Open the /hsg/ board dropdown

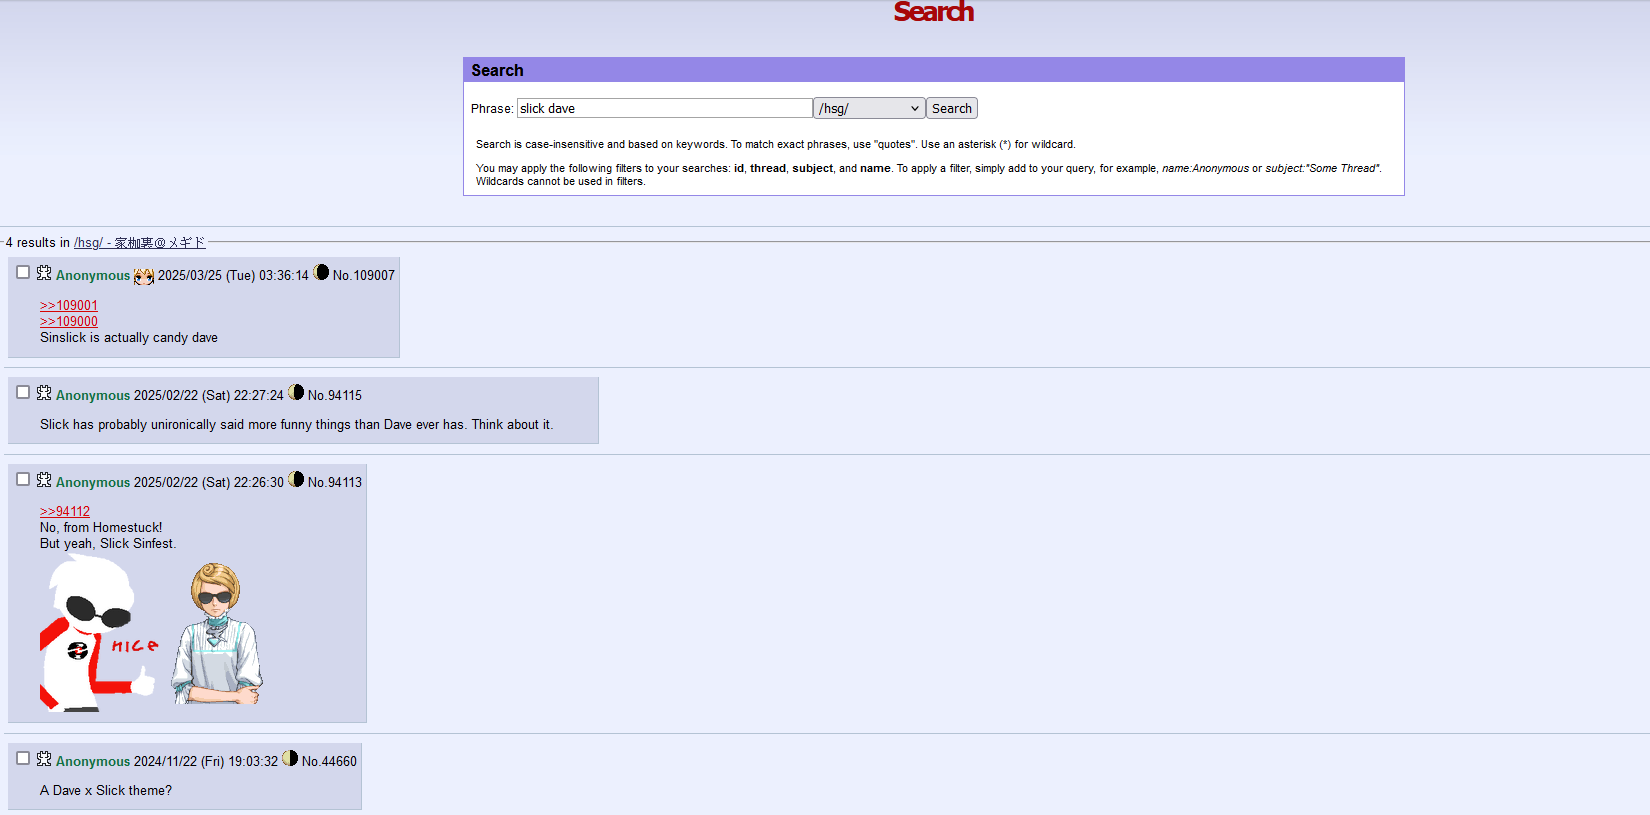pyautogui.click(x=869, y=108)
